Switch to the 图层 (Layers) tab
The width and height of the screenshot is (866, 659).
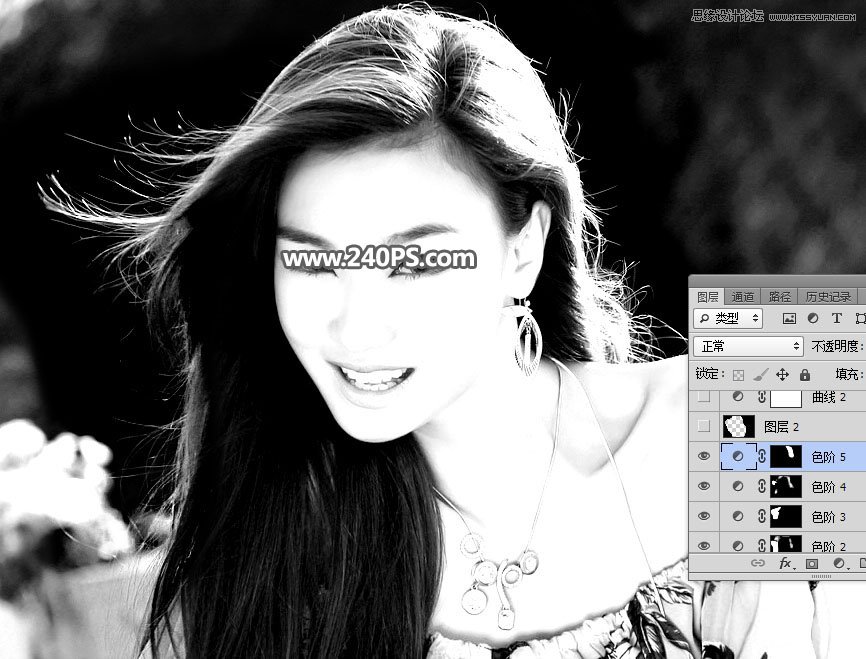(707, 297)
